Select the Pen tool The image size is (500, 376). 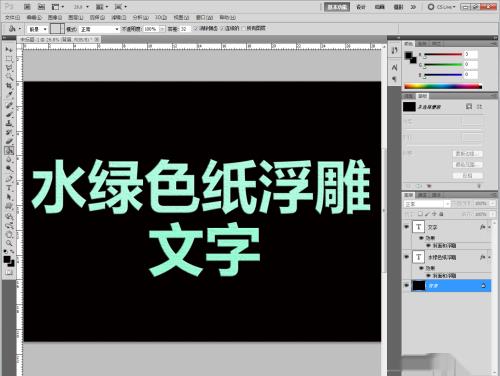coord(9,179)
